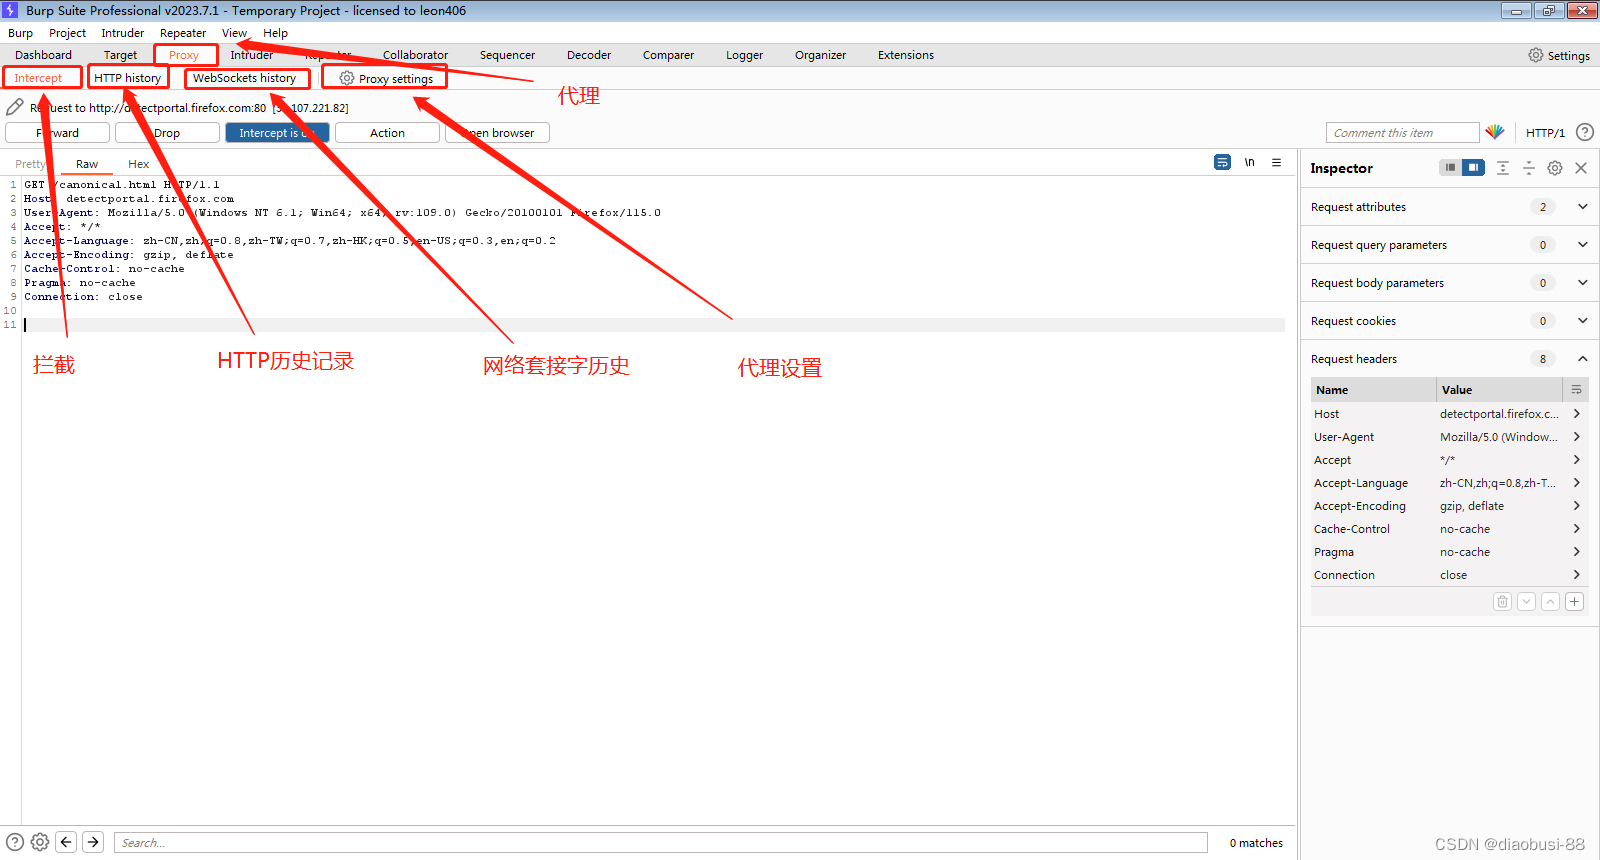Viewport: 1600px width, 860px height.
Task: Expand the User-Agent header row chevron
Action: coord(1577,437)
